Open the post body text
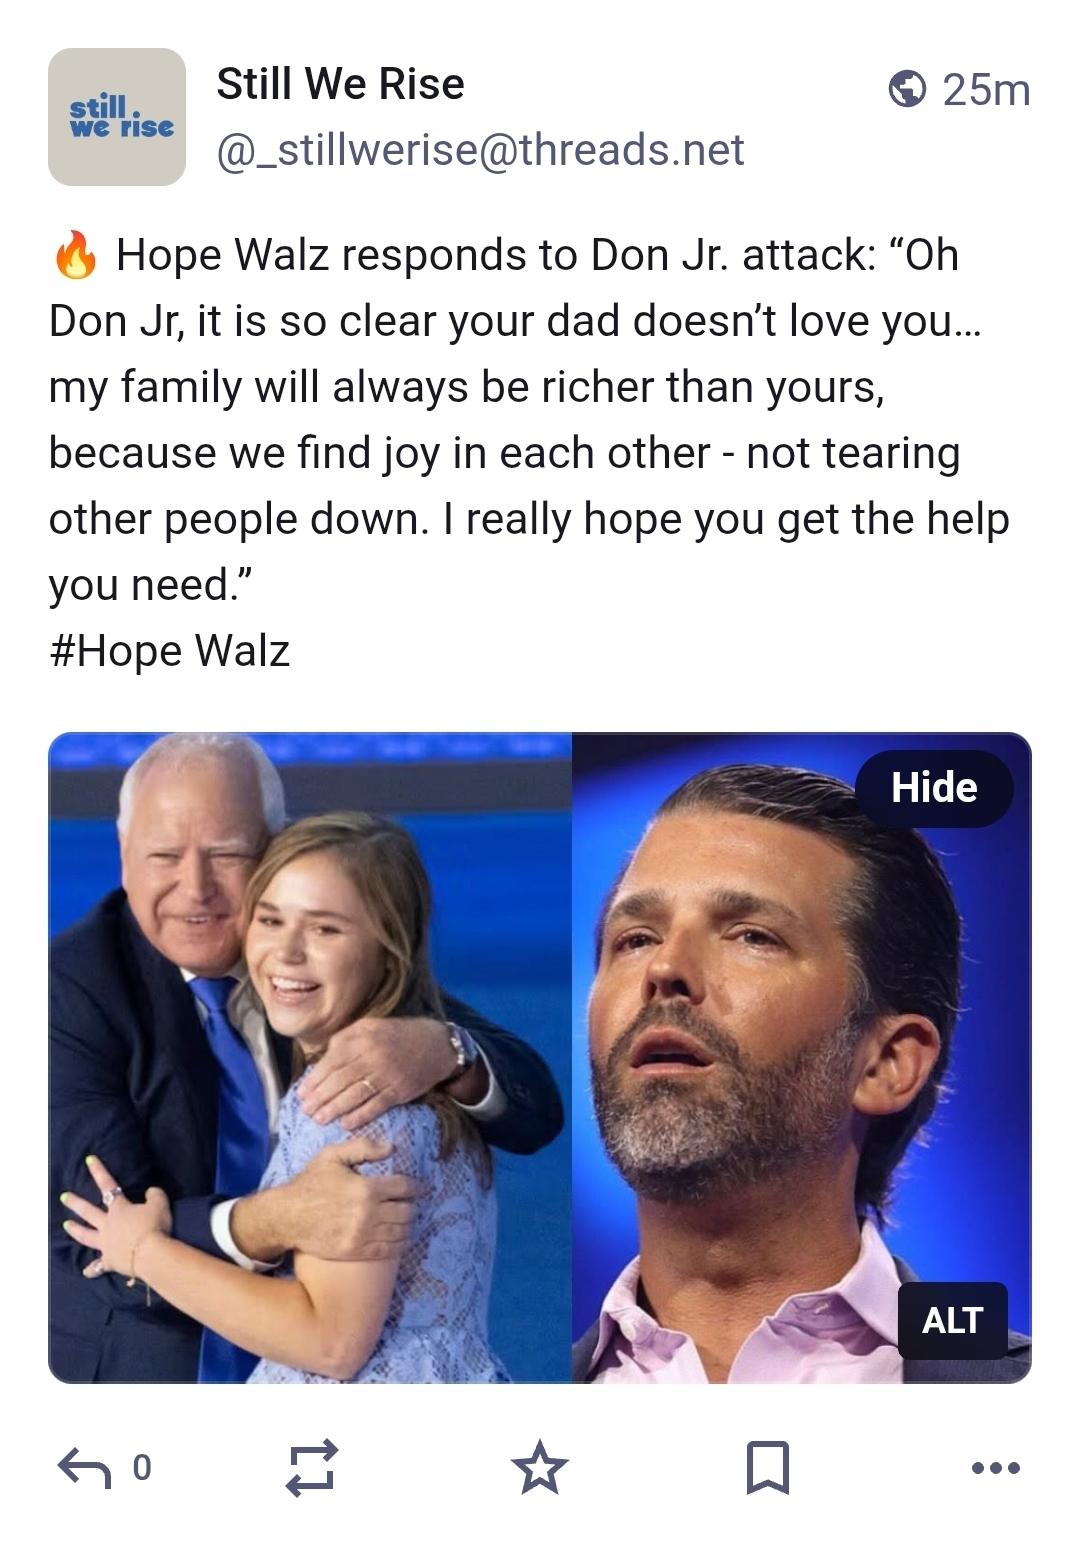This screenshot has height=1551, width=1080. tap(530, 420)
